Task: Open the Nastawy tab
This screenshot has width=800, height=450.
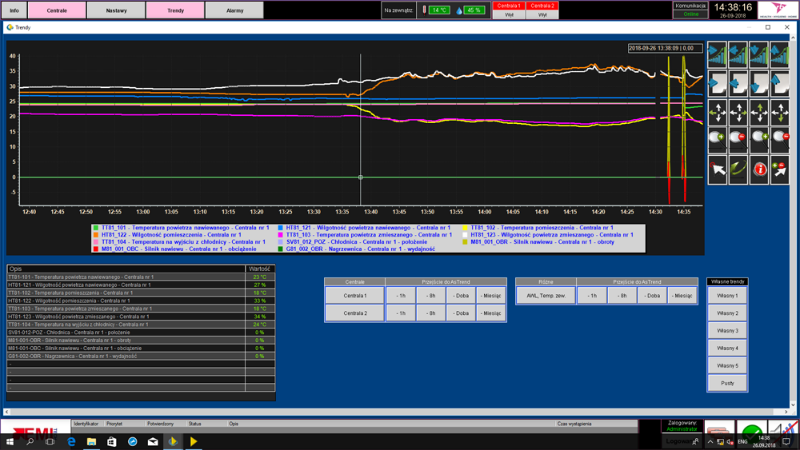Action: point(116,10)
